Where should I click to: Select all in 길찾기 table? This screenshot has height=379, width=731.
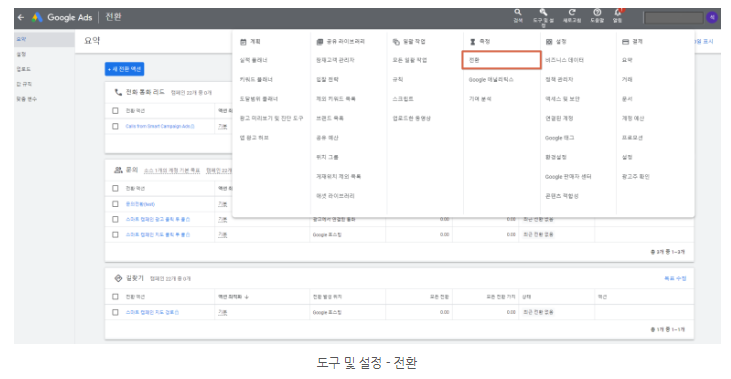click(x=115, y=297)
